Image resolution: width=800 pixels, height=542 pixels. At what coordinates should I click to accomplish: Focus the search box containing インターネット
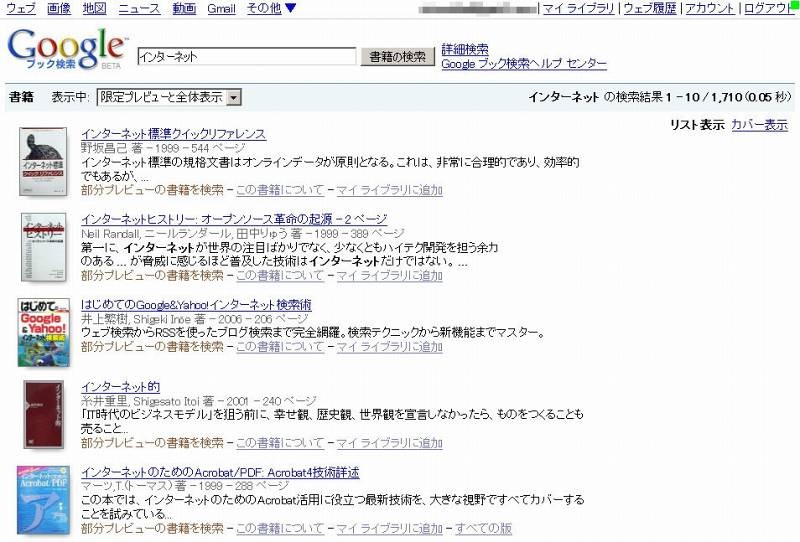click(x=246, y=56)
